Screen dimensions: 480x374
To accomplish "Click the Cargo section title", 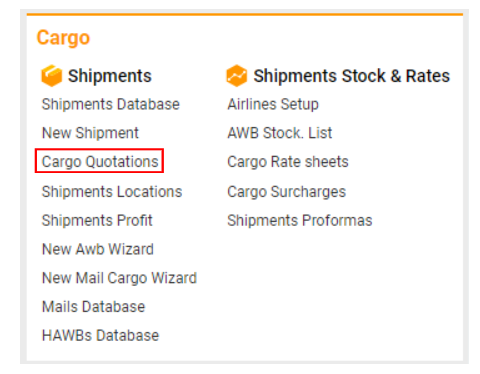I will click(x=63, y=38).
